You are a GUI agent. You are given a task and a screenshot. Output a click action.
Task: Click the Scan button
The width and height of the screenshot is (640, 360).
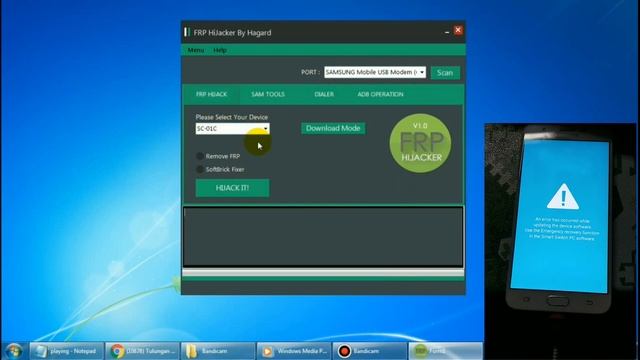pos(445,73)
